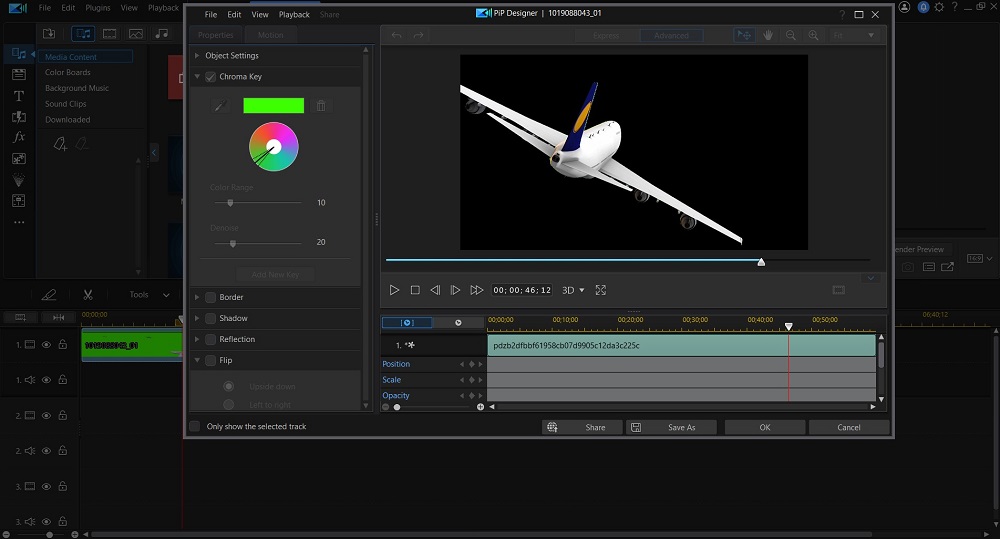Screen dimensions: 1000x539
Task: Open the 3D dropdown menu
Action: (573, 290)
